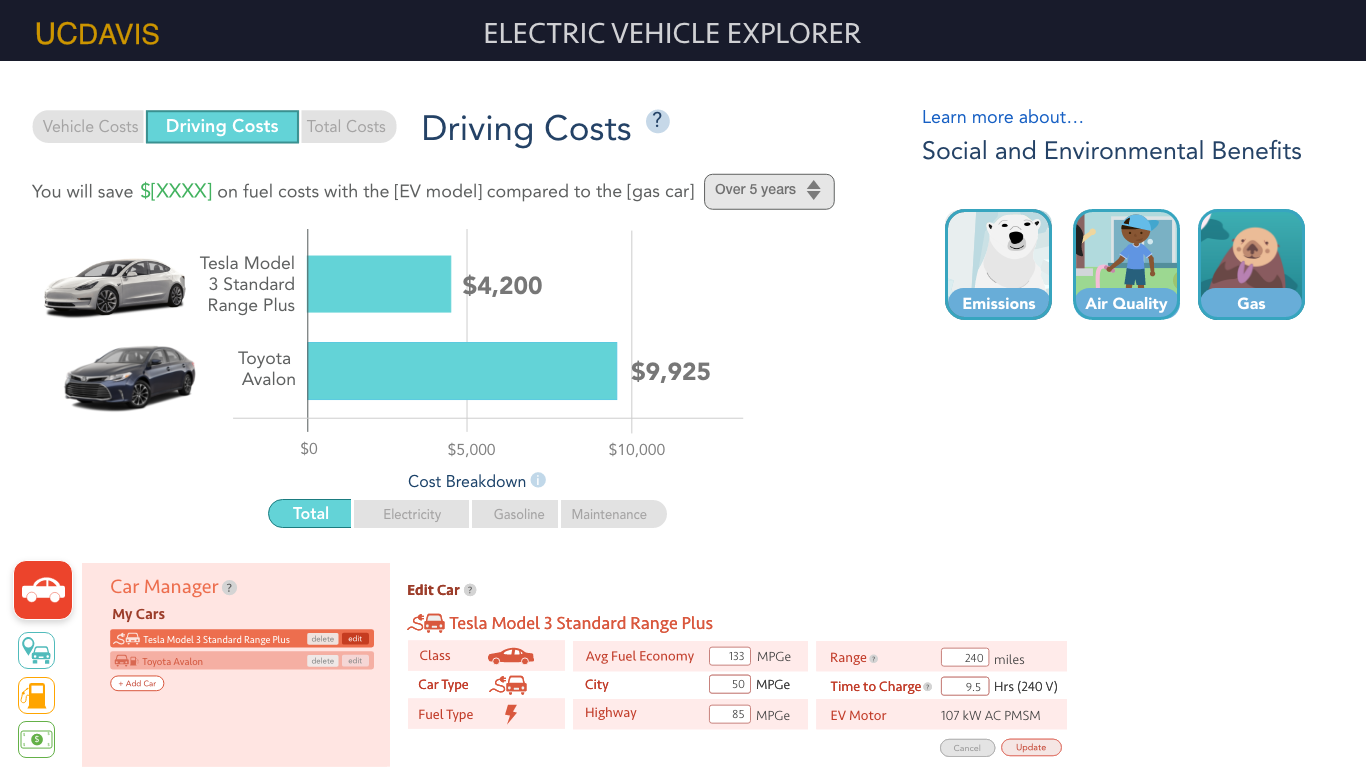This screenshot has width=1366, height=768.
Task: Select the Total cost breakdown tab
Action: (x=310, y=513)
